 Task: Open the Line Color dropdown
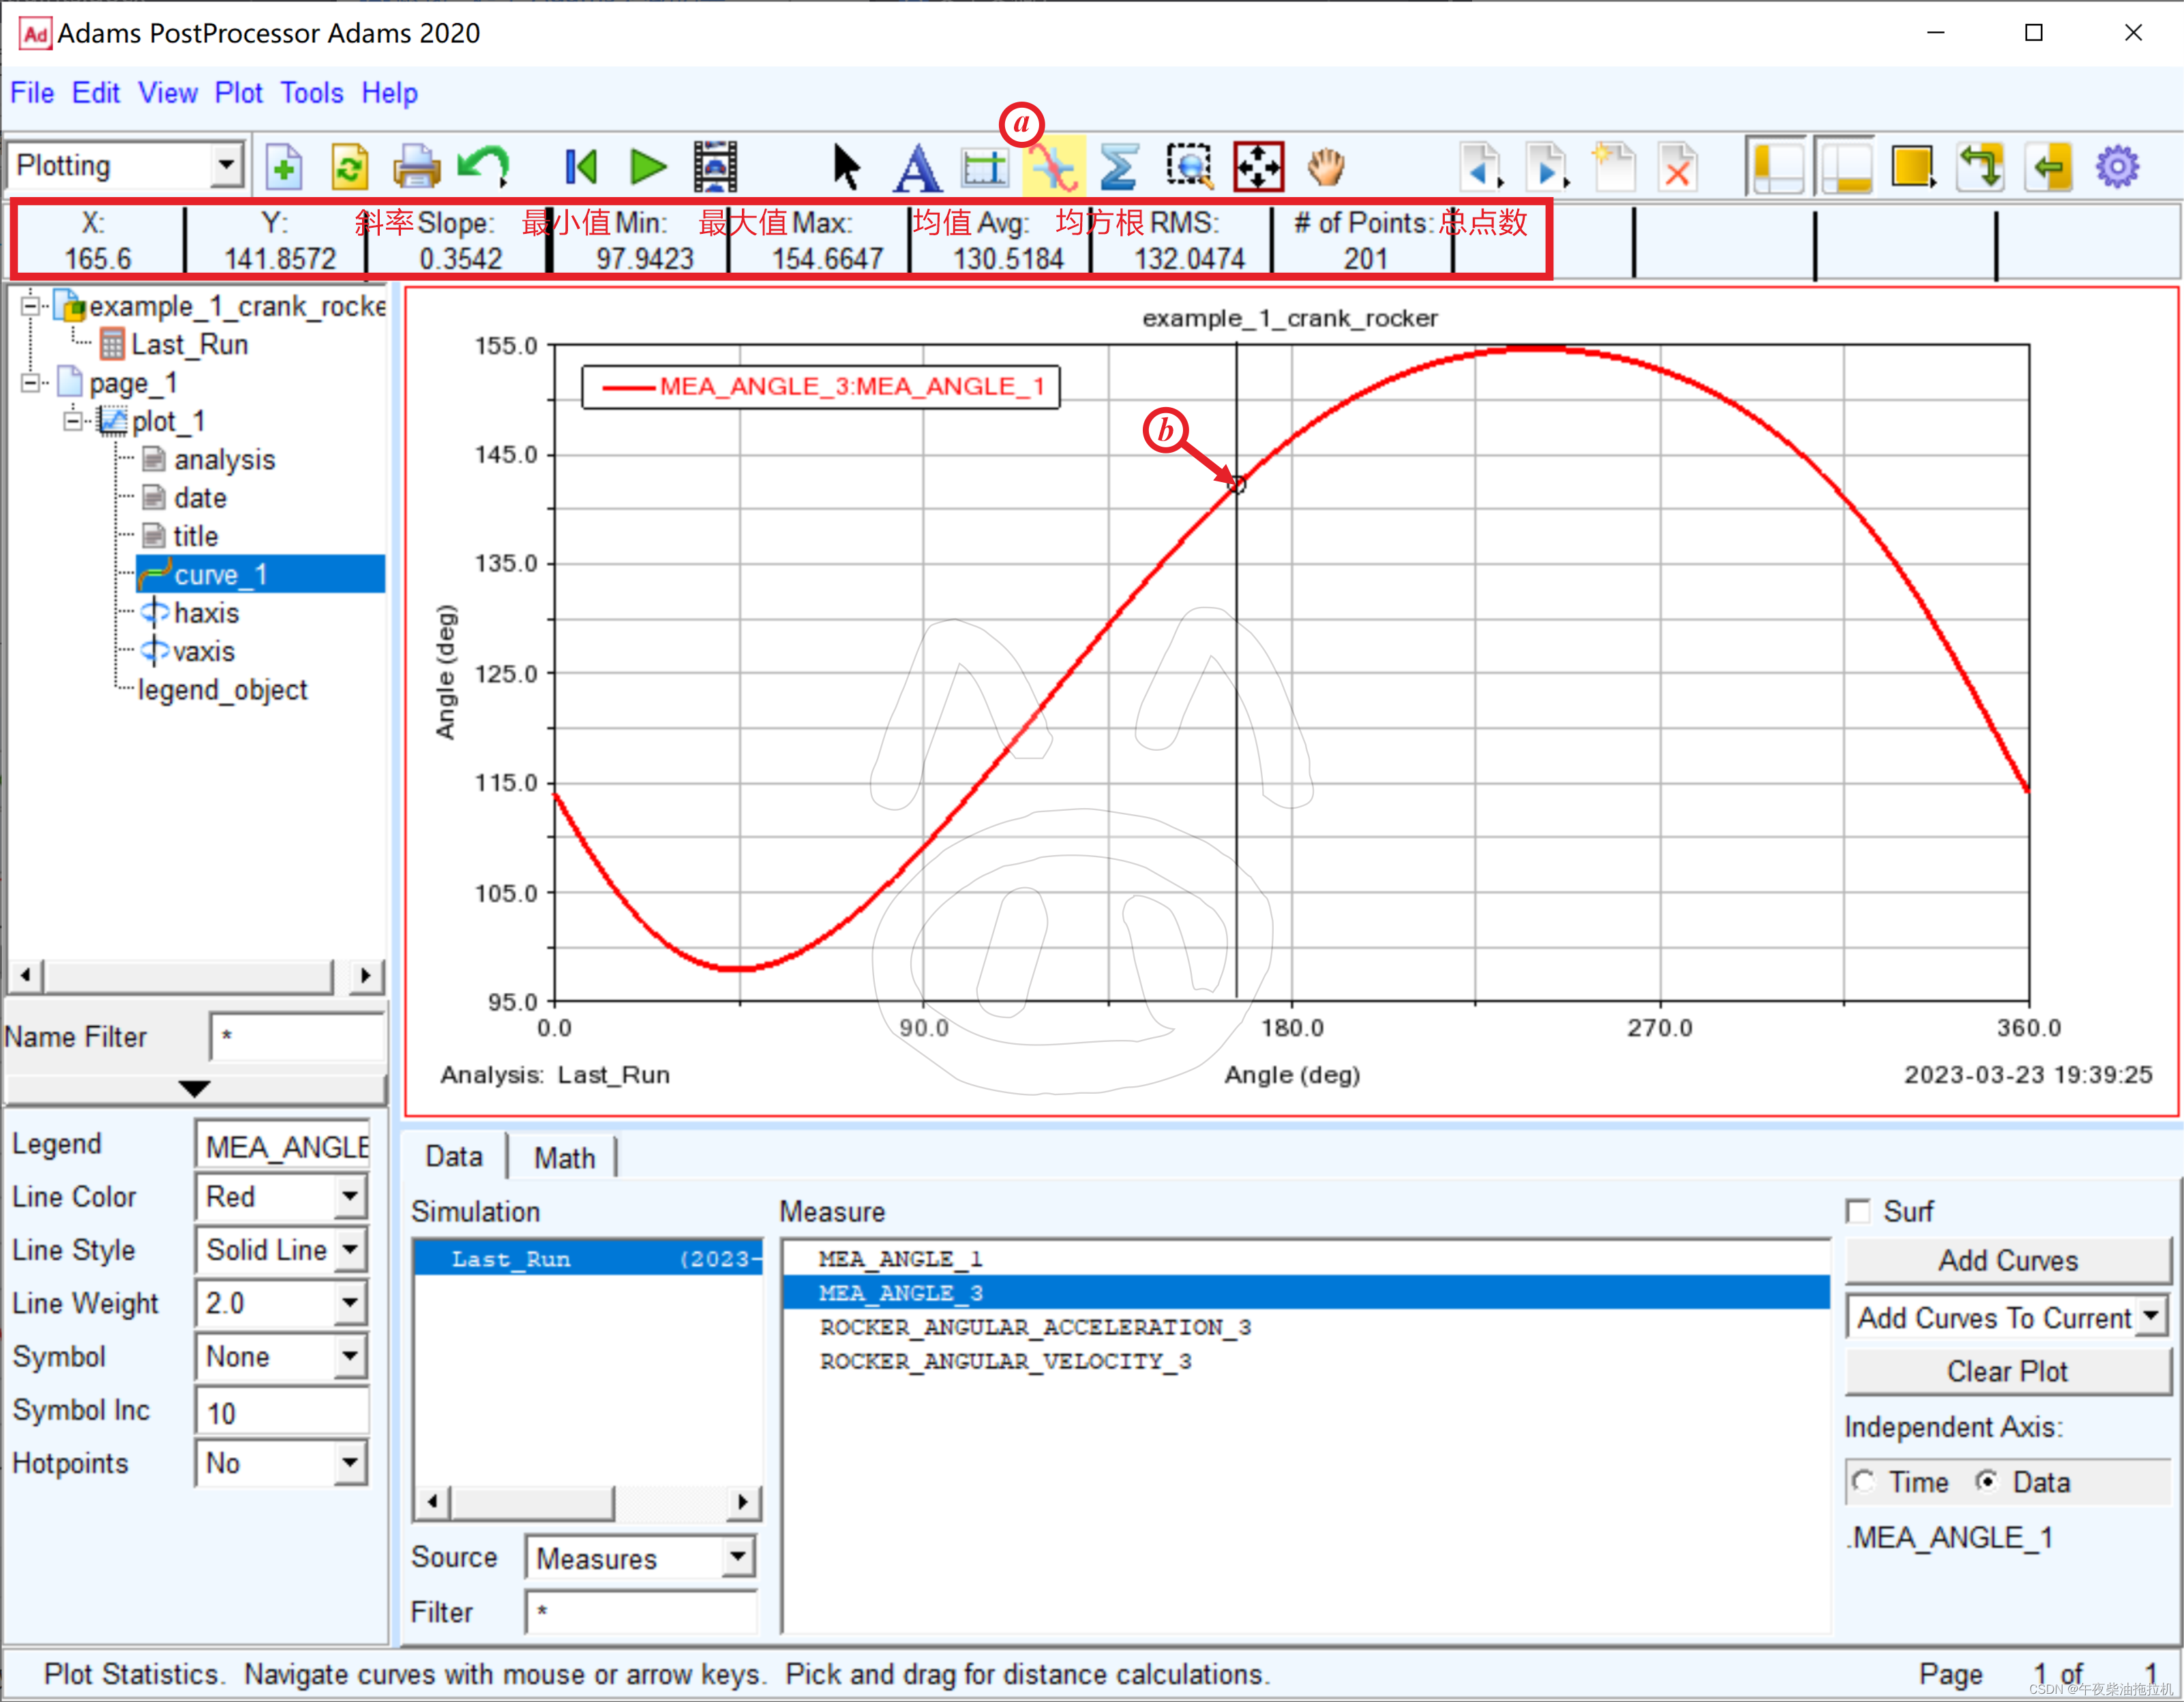(x=349, y=1196)
